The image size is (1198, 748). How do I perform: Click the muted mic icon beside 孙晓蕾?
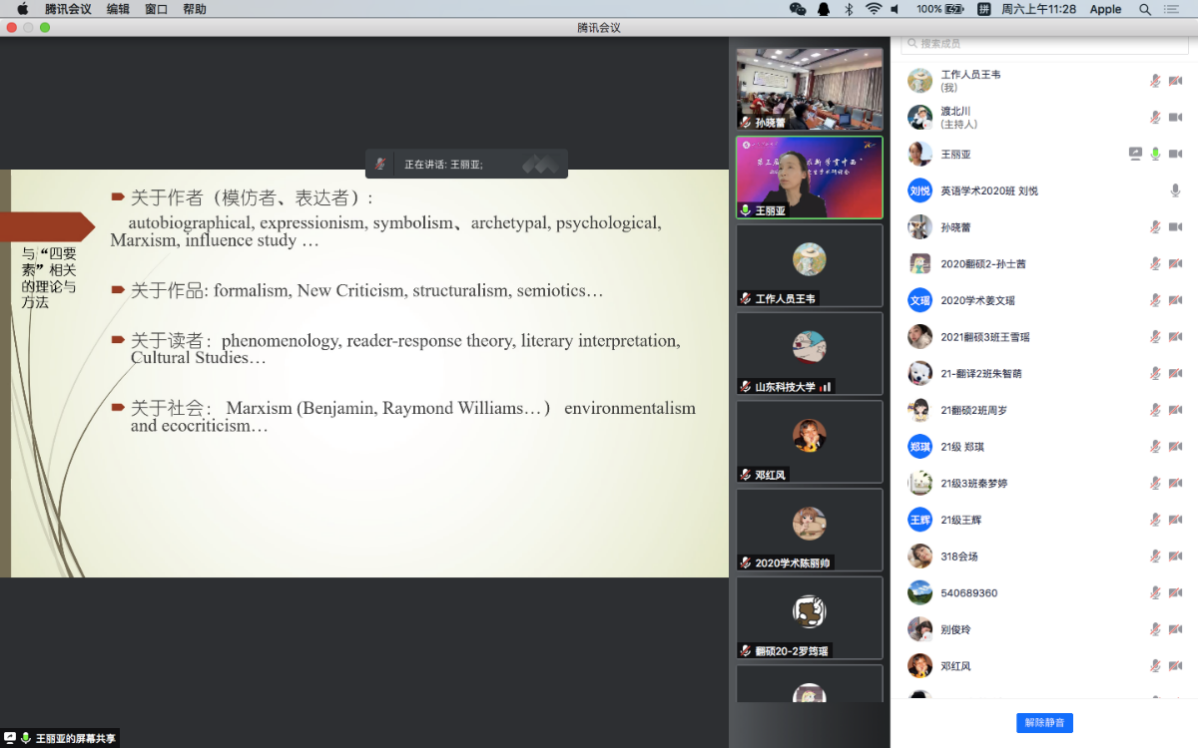click(1155, 227)
